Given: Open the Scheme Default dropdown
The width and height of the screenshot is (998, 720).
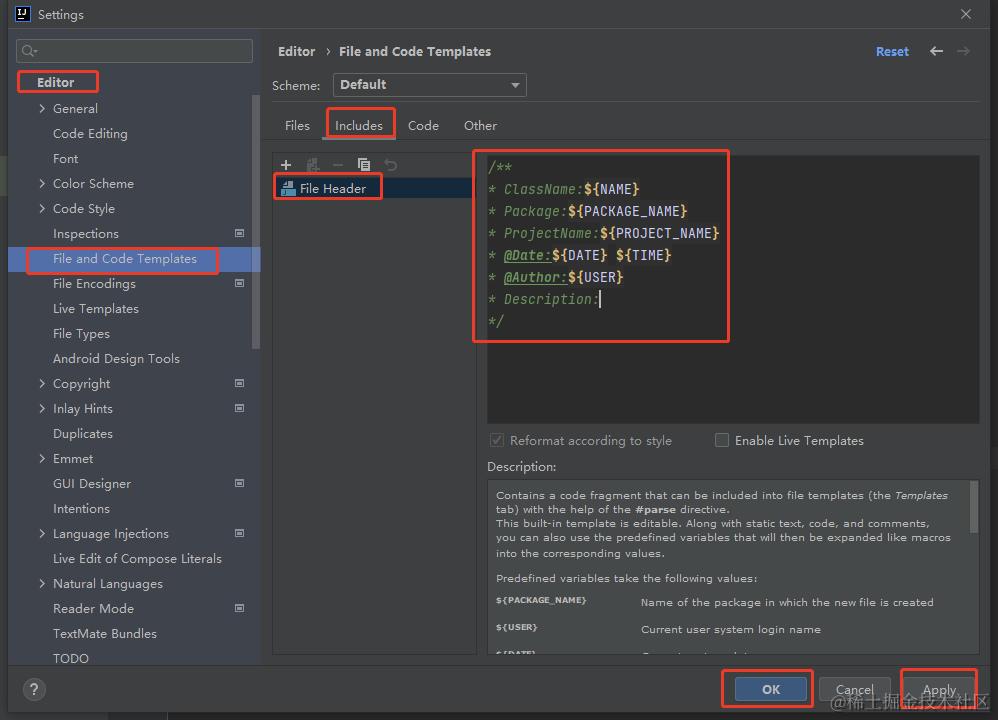Looking at the screenshot, I should (430, 85).
